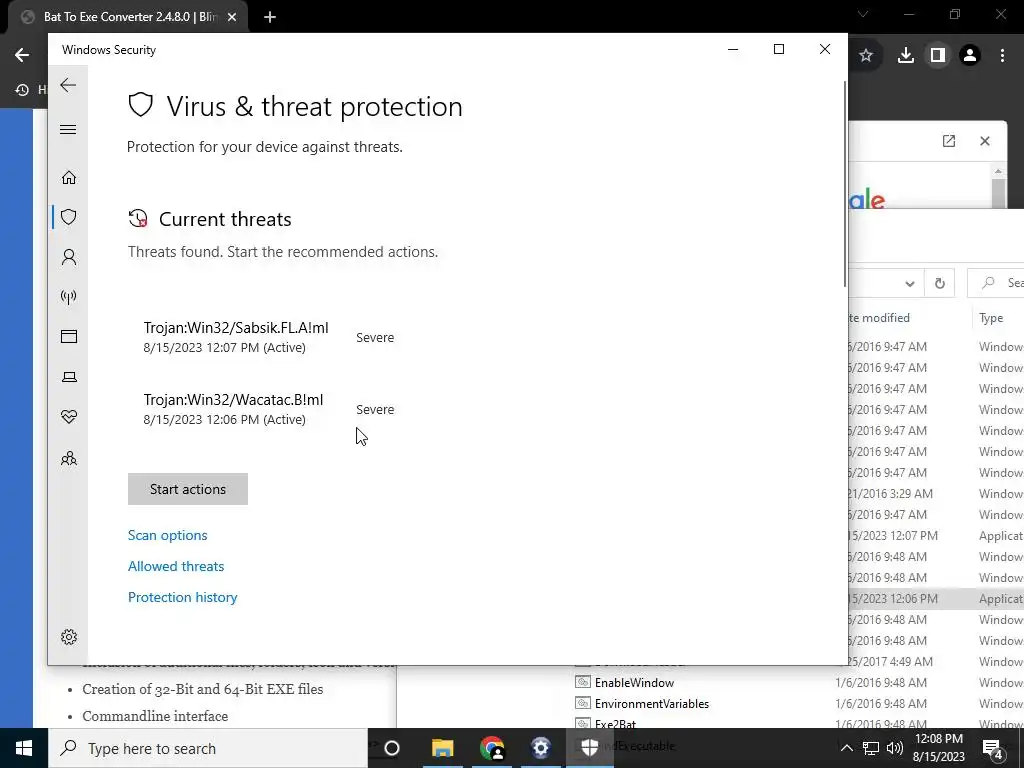Open Chrome from the taskbar

492,748
